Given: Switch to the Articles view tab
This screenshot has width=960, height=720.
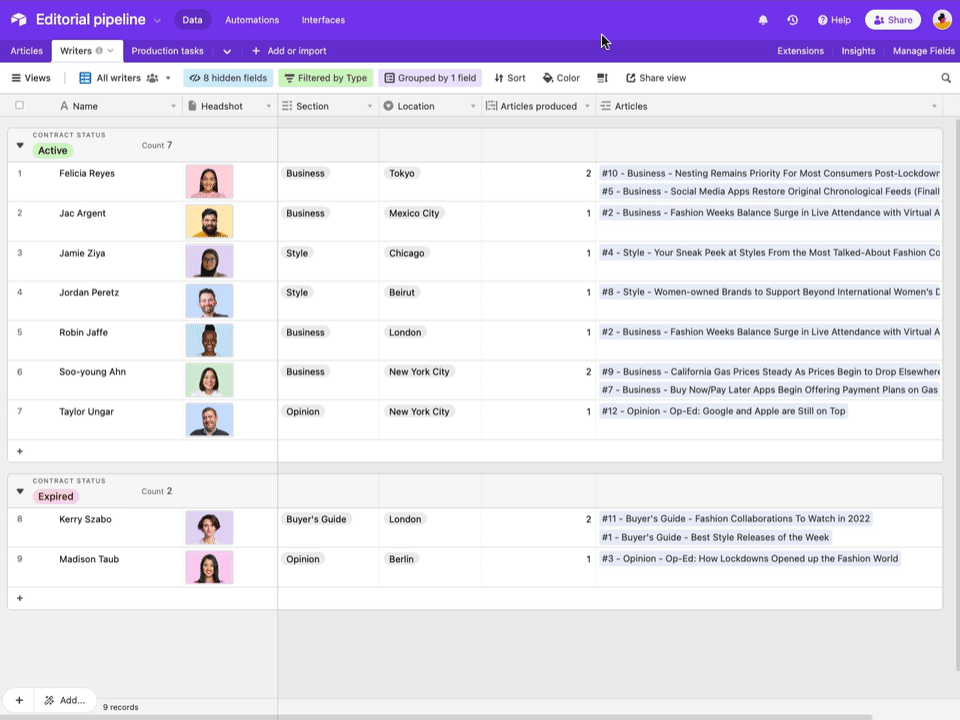Looking at the screenshot, I should tap(25, 51).
